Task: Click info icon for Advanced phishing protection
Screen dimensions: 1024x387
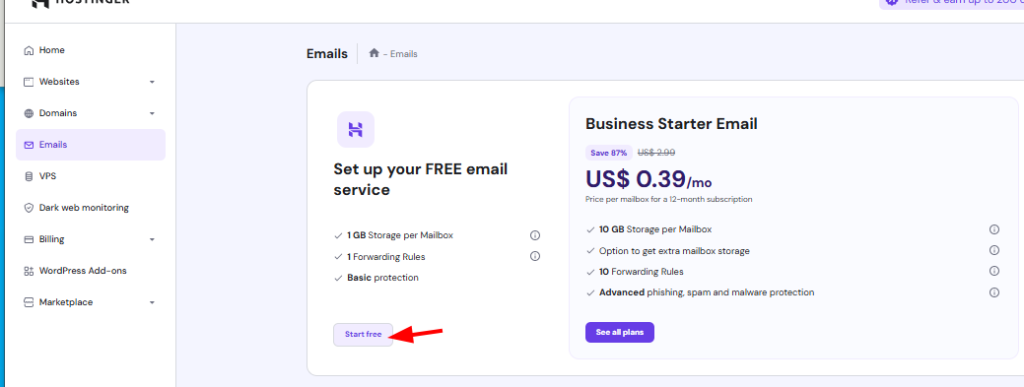Action: pos(994,292)
